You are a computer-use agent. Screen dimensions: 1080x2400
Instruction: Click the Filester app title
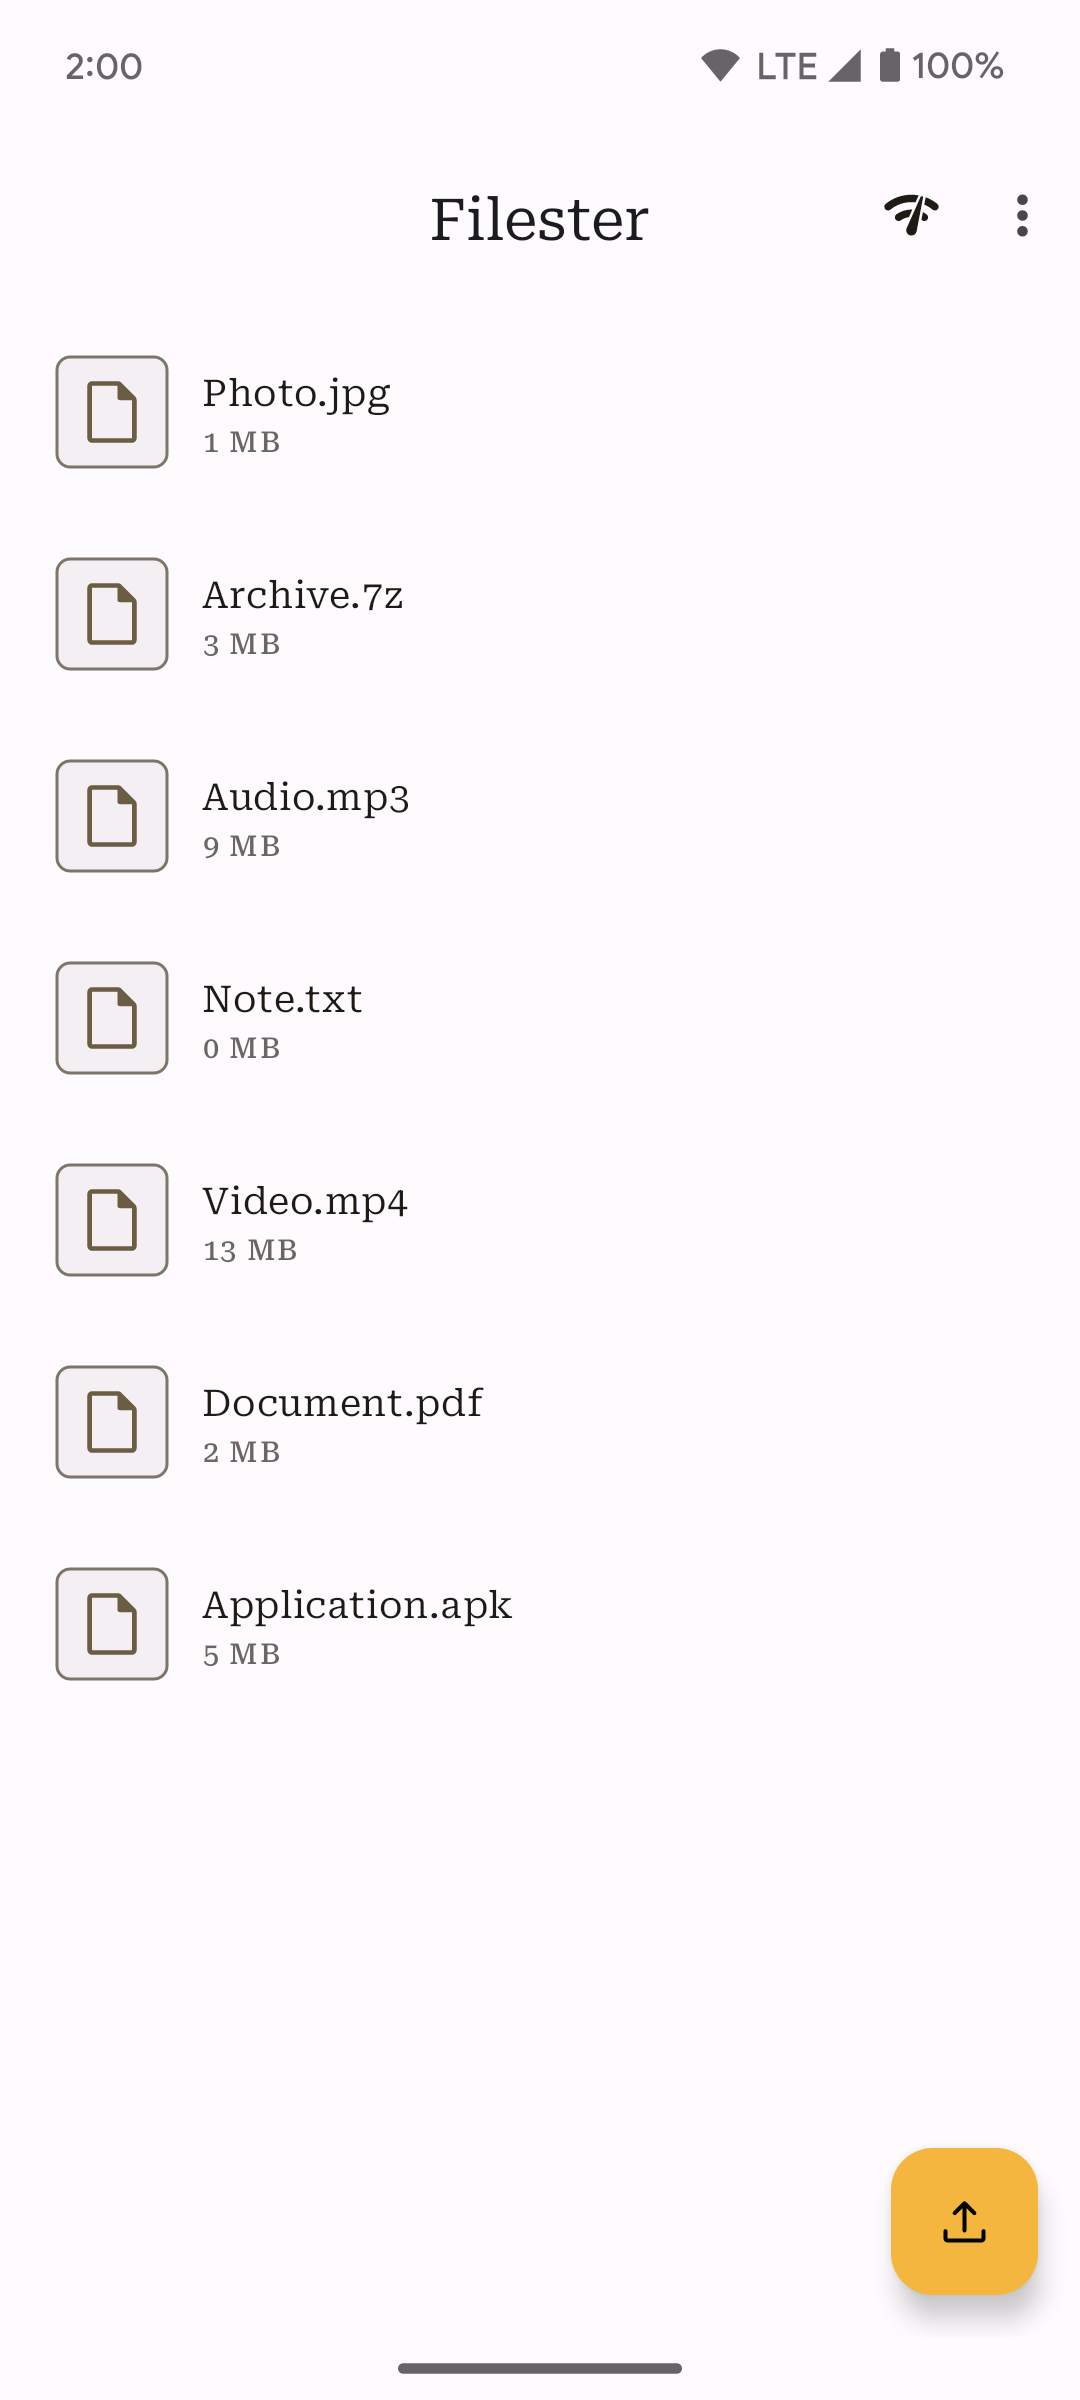(x=539, y=219)
